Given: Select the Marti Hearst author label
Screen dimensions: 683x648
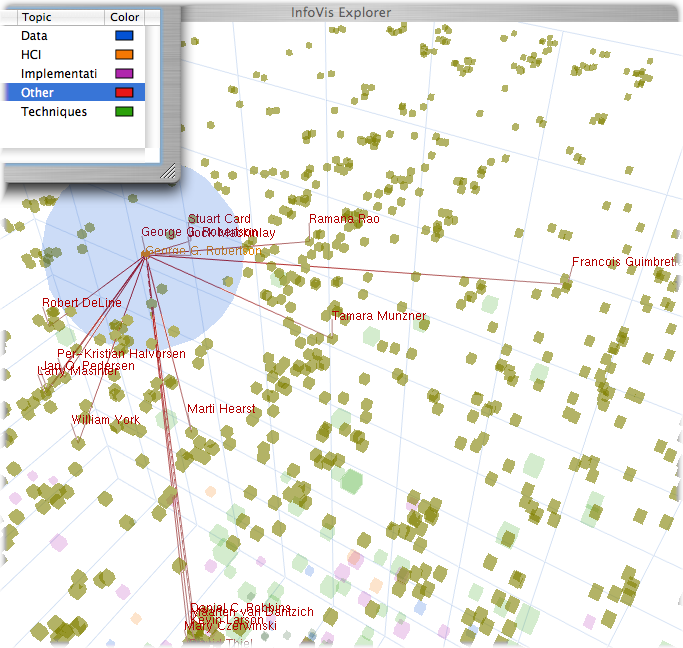Looking at the screenshot, I should pyautogui.click(x=221, y=409).
